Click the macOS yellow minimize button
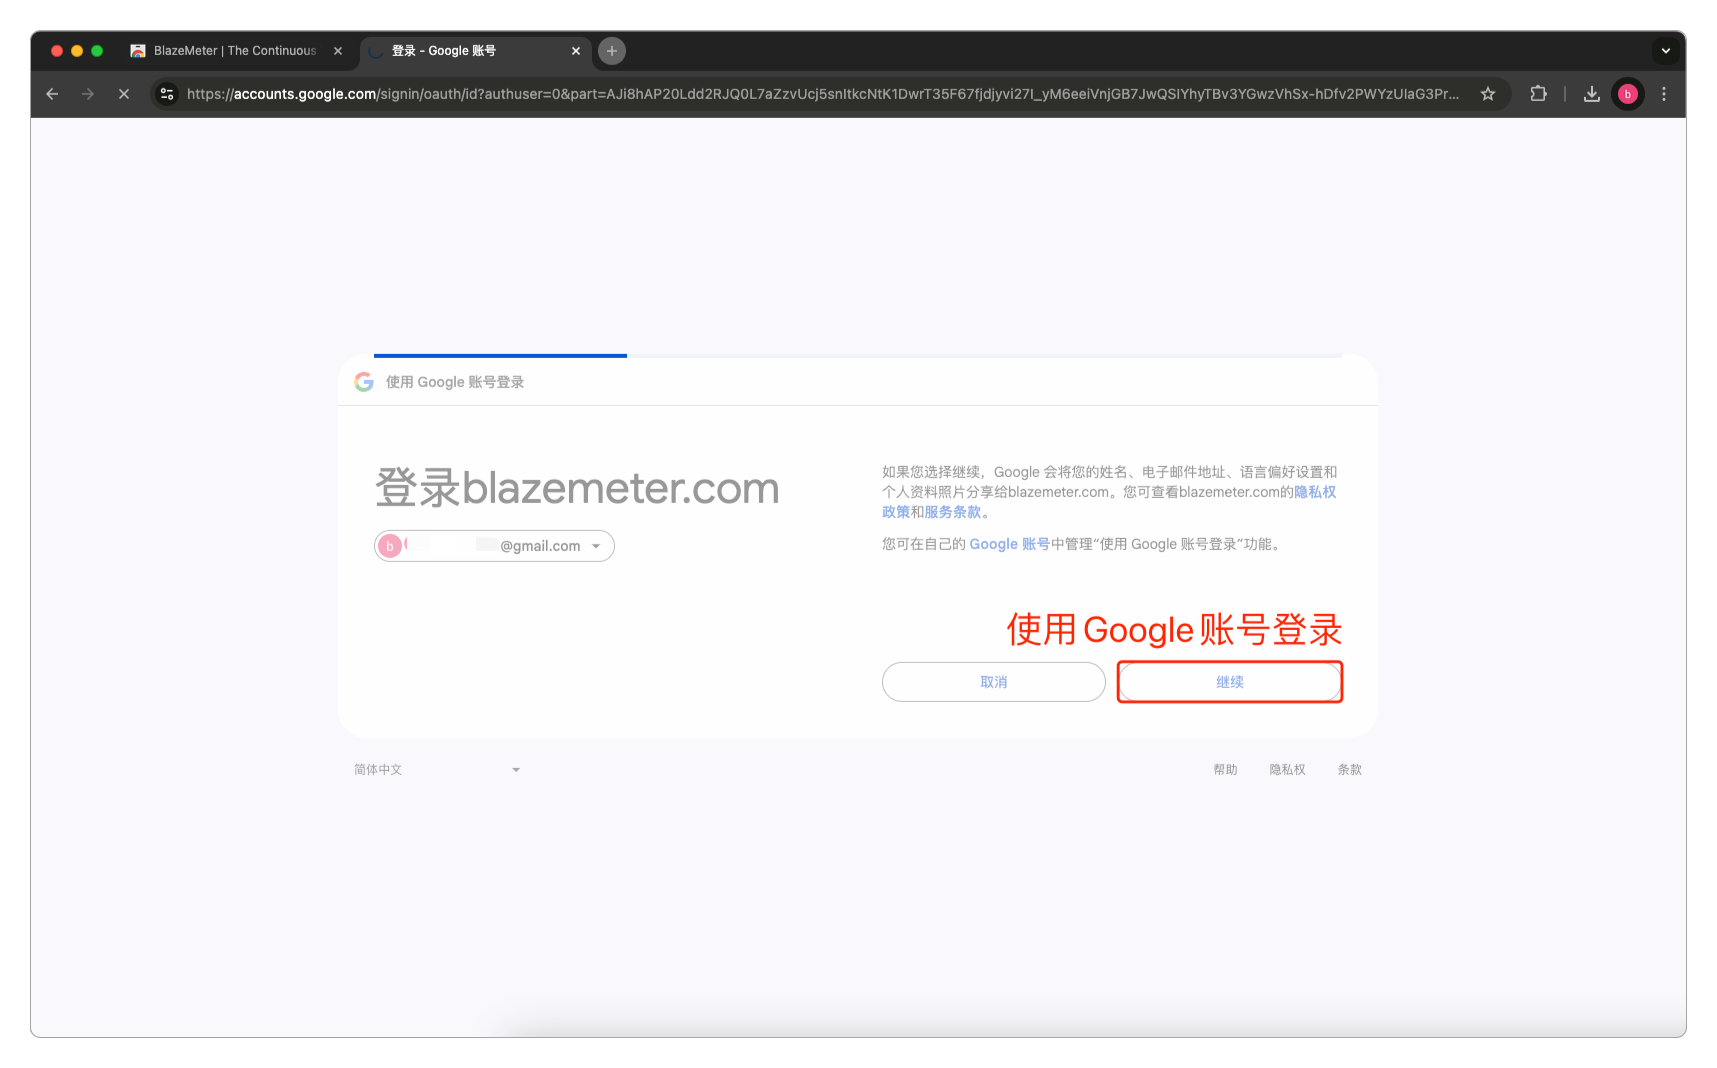Image resolution: width=1717 pixels, height=1068 pixels. (x=77, y=51)
